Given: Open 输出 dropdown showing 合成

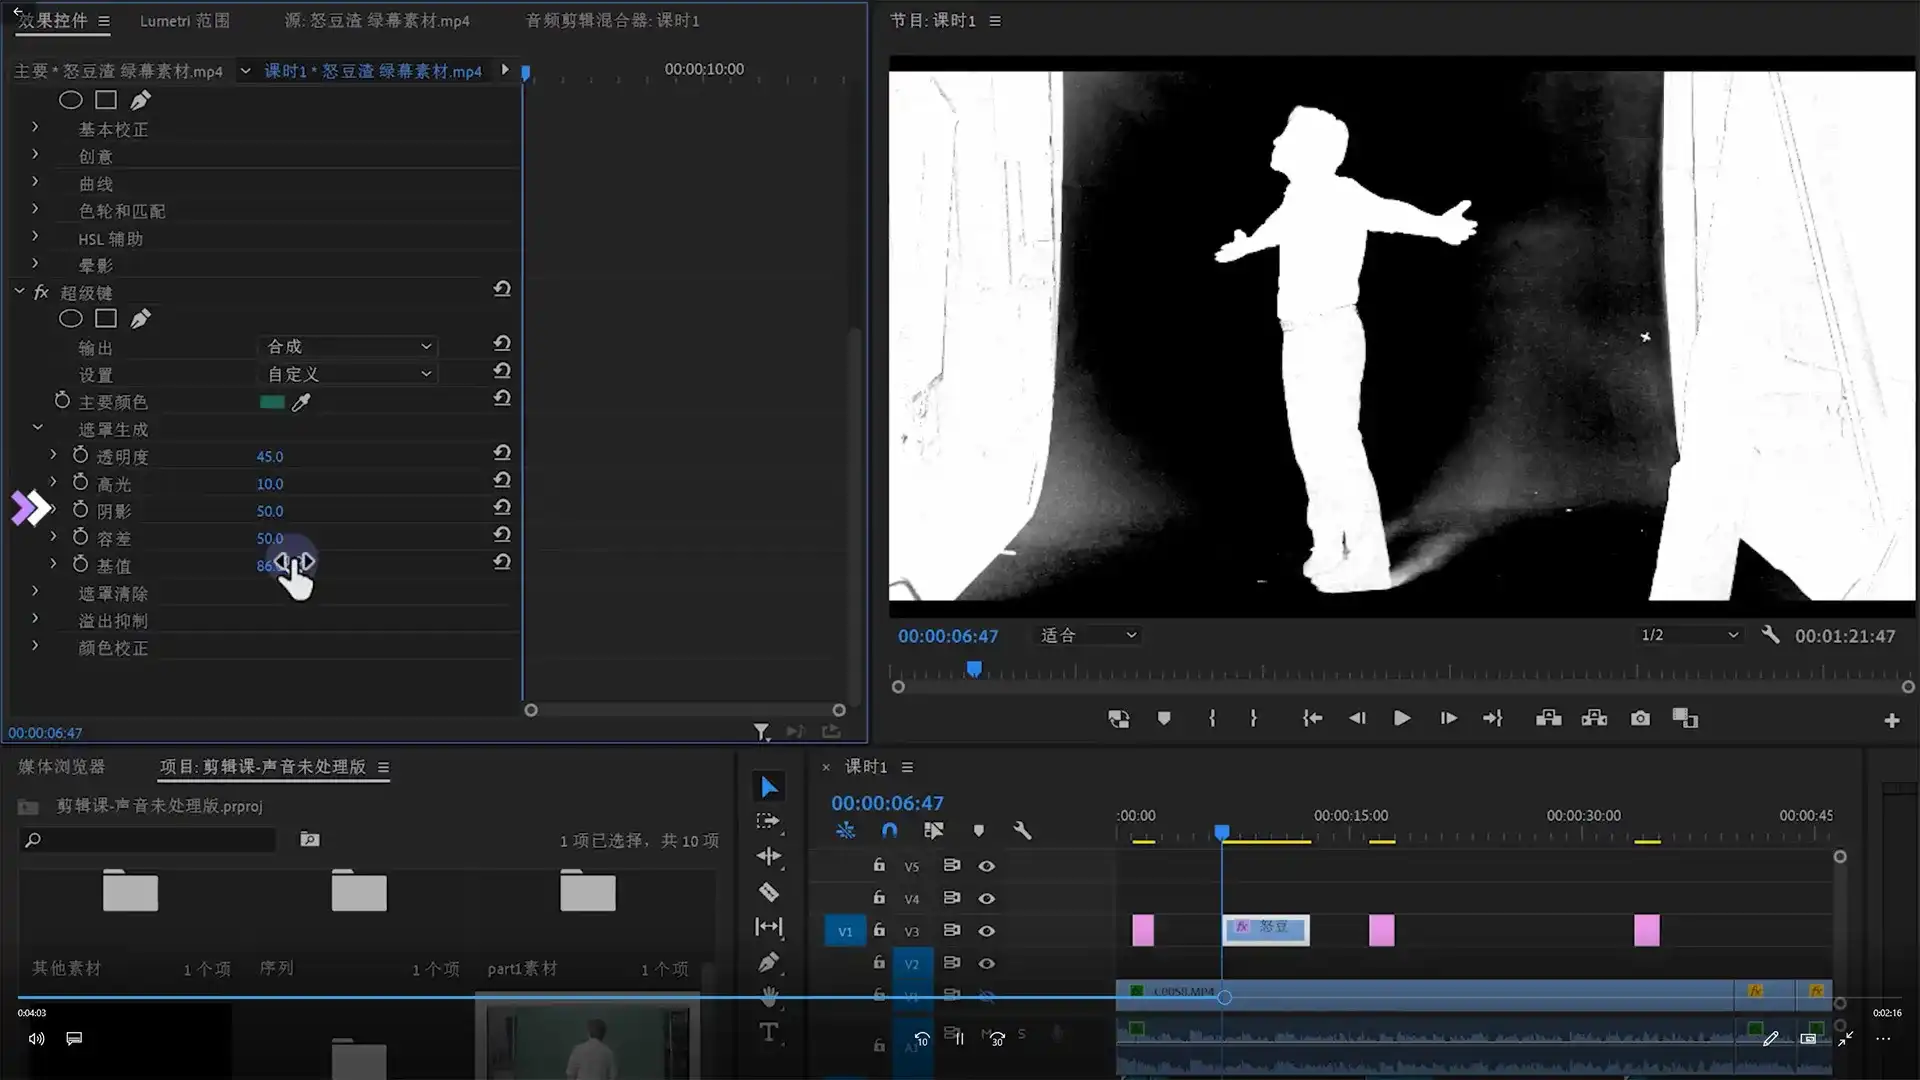Looking at the screenshot, I should (x=348, y=346).
